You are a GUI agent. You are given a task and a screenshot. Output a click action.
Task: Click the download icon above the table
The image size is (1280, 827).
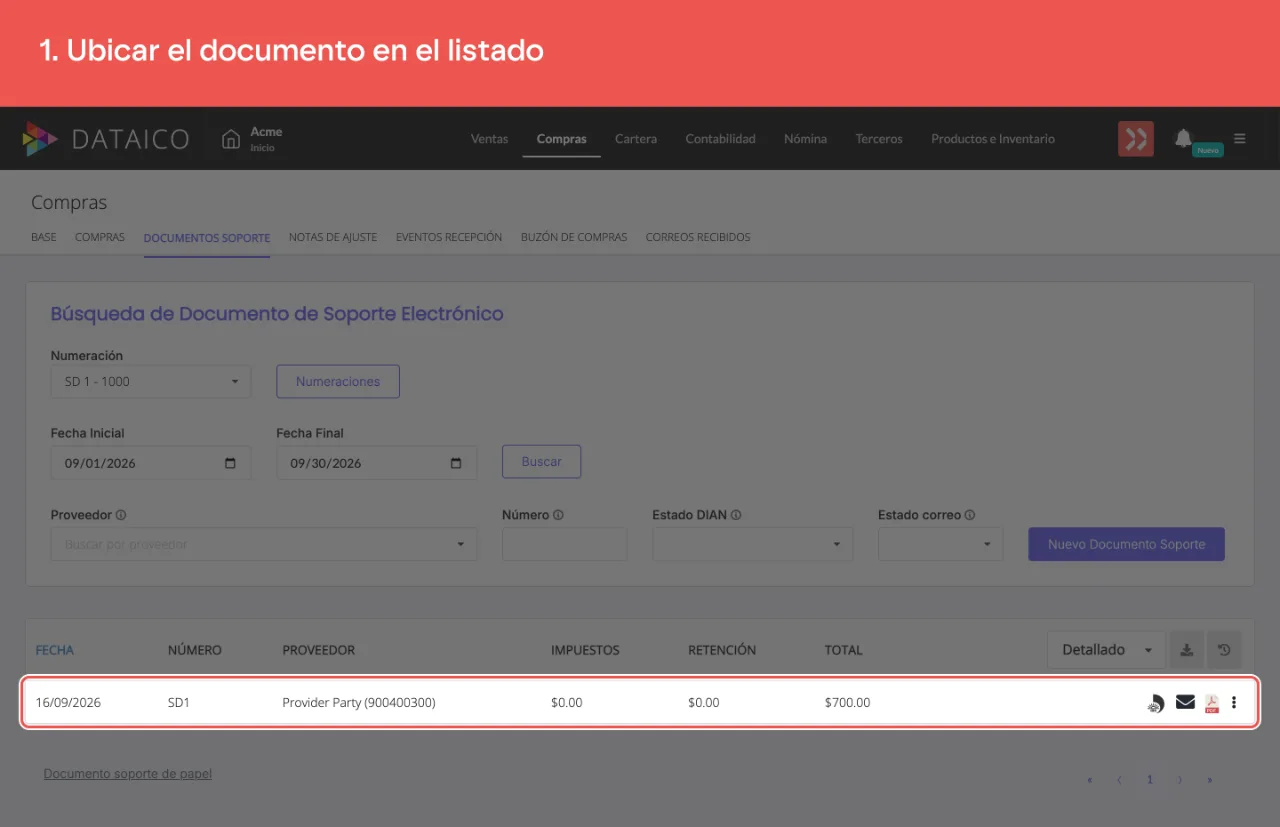tap(1186, 650)
